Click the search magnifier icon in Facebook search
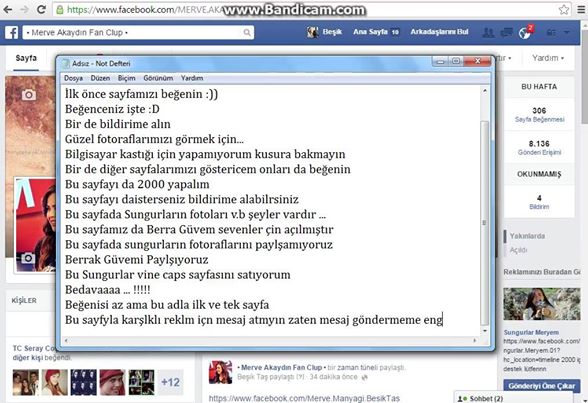588x403 pixels. [x=247, y=33]
